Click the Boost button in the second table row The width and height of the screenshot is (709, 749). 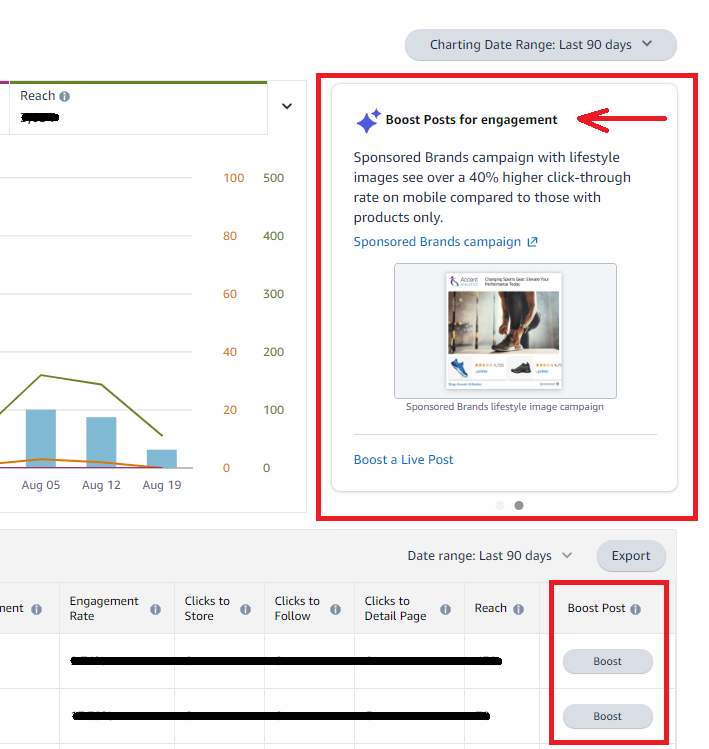click(x=607, y=716)
